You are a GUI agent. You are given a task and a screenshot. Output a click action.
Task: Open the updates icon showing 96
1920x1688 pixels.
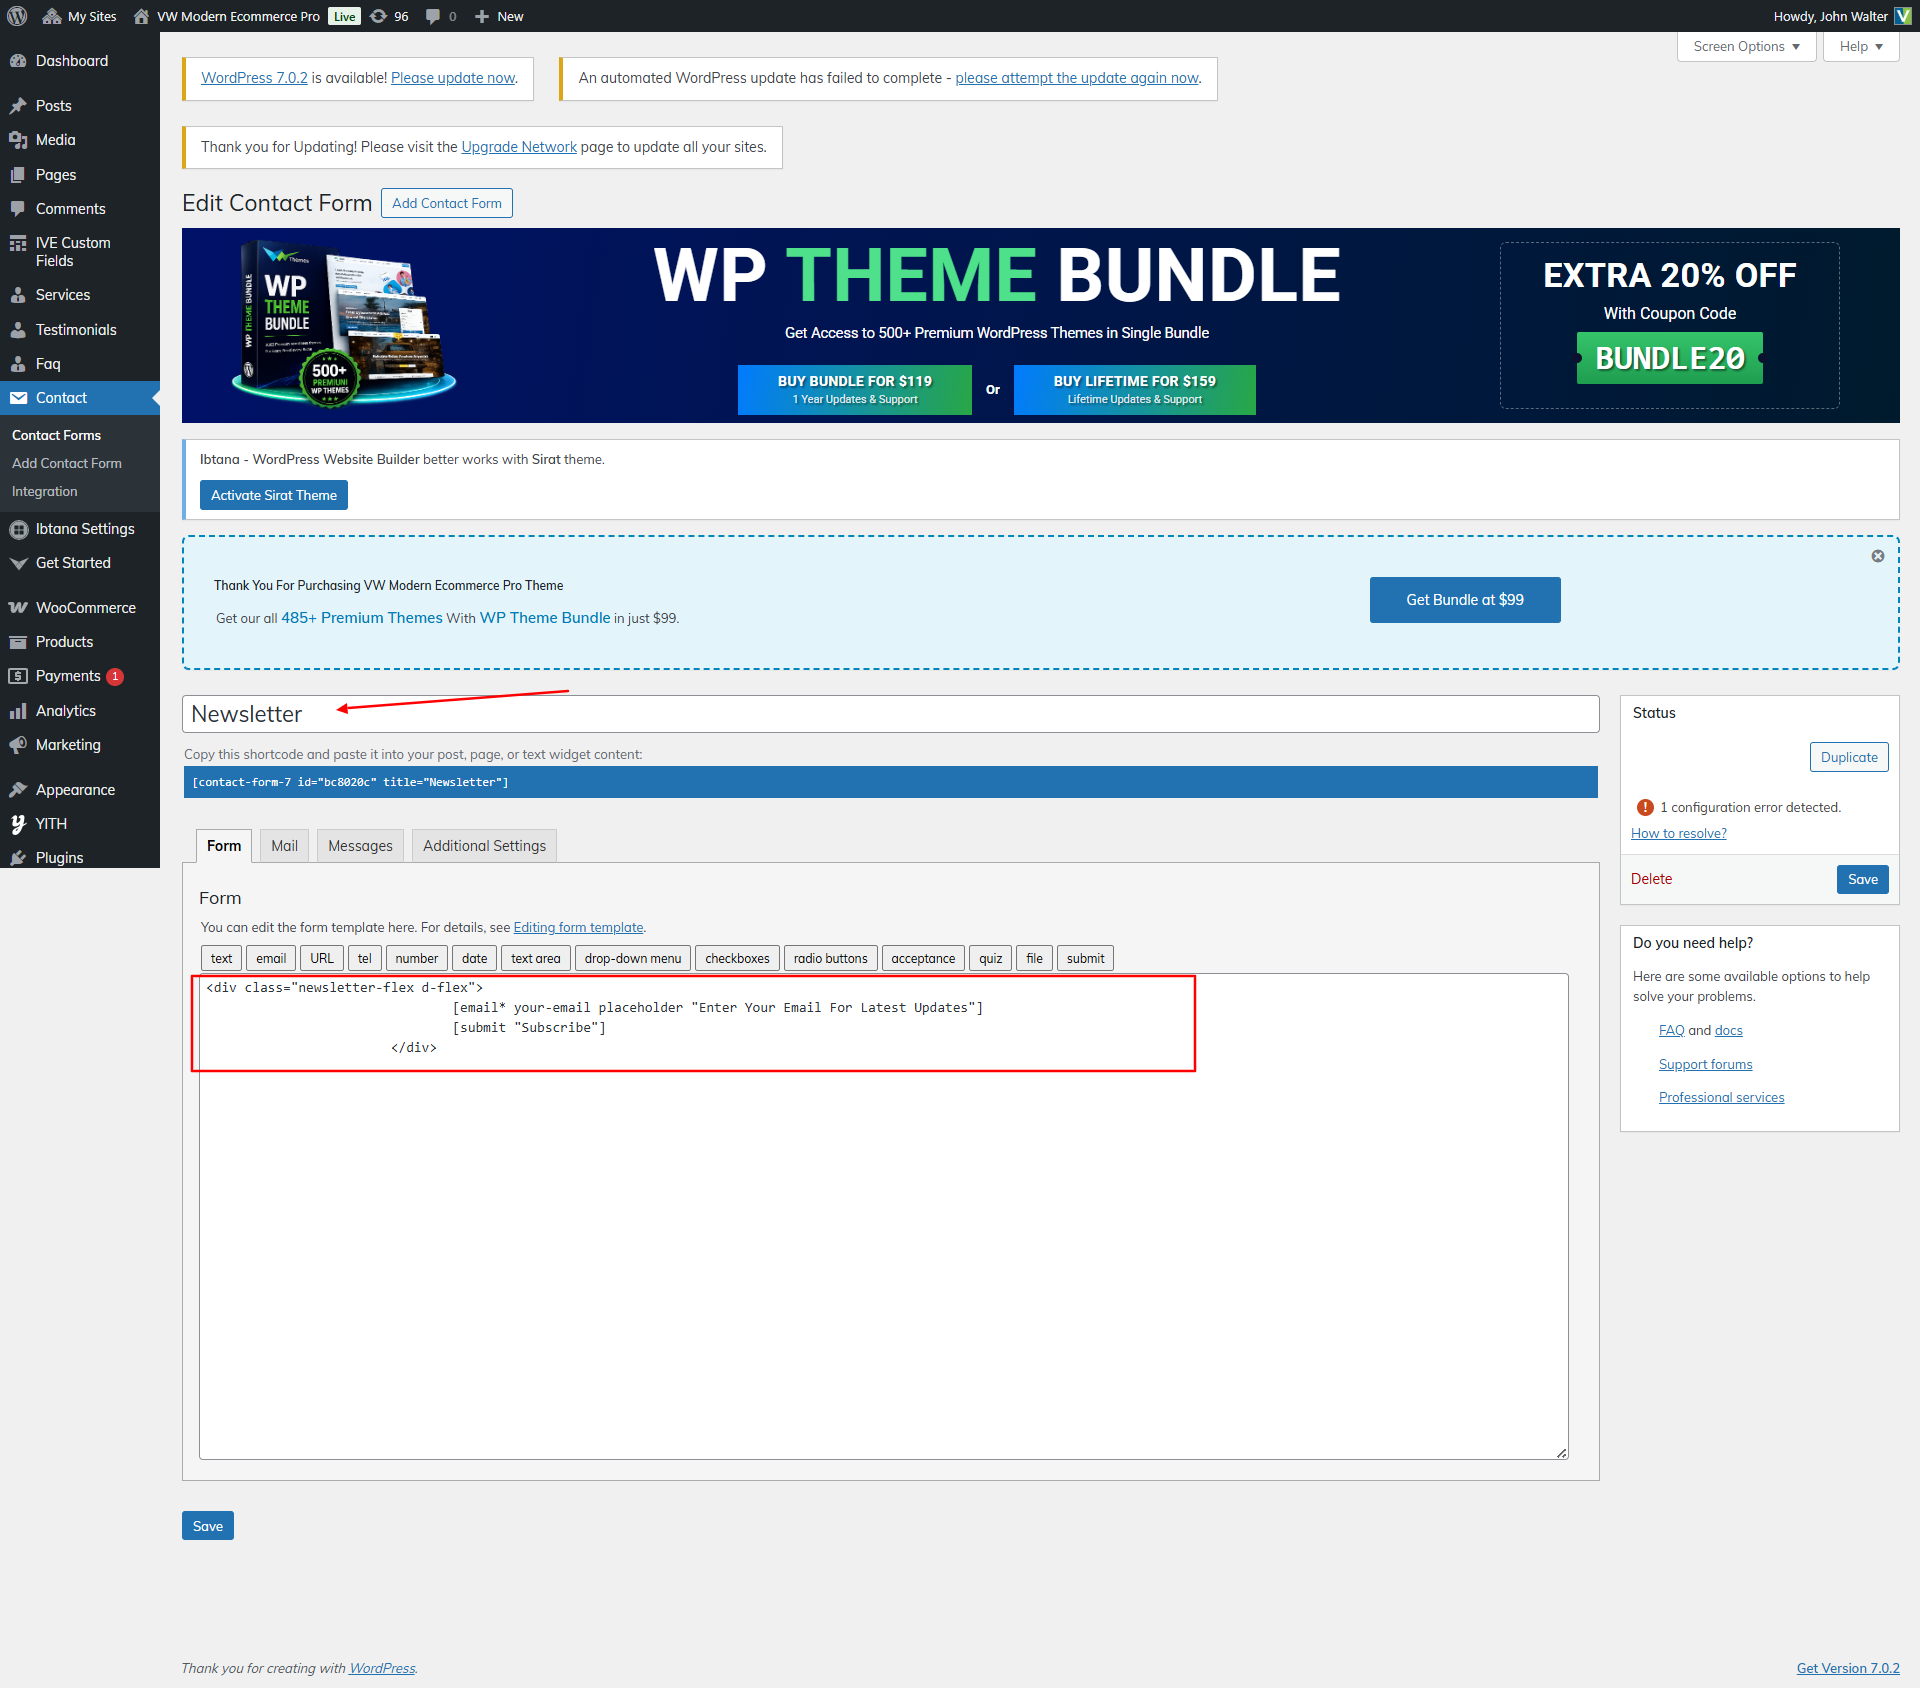click(x=378, y=16)
